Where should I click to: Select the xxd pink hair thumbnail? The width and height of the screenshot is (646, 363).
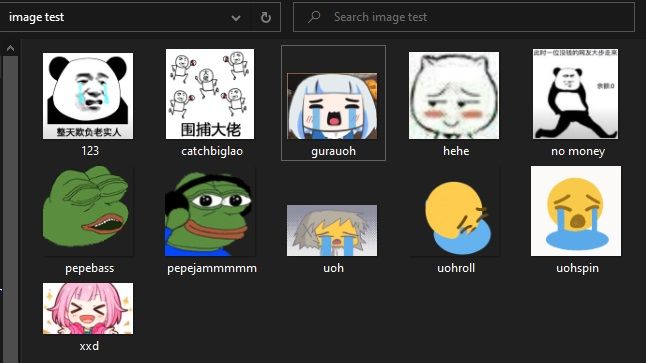tap(88, 308)
